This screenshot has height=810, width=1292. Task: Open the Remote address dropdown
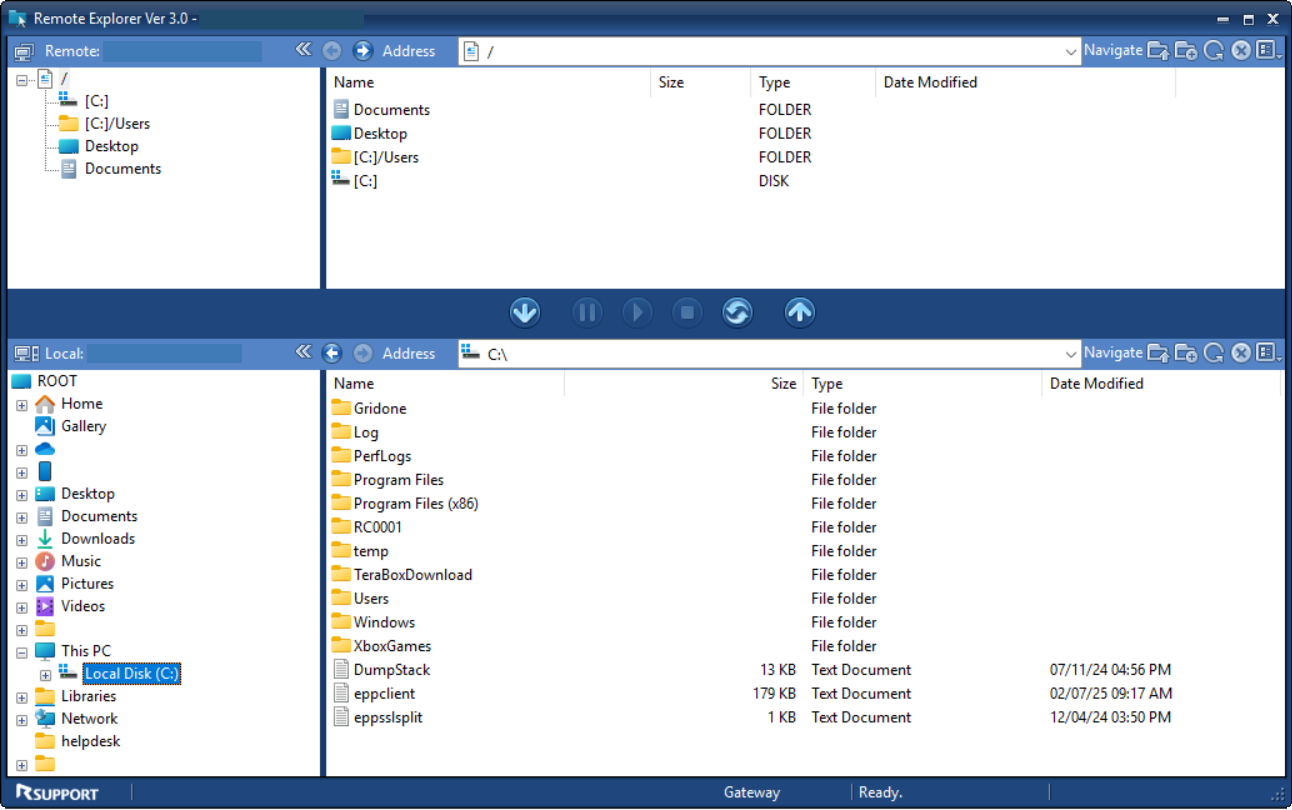click(1072, 51)
